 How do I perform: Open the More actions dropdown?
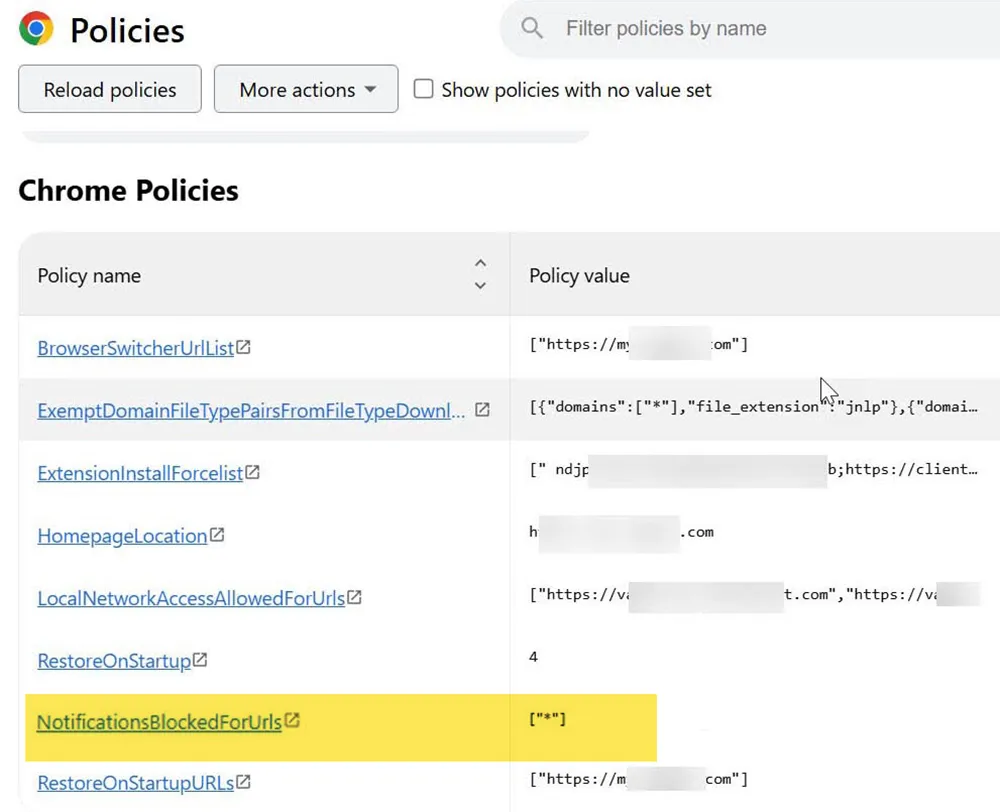305,89
